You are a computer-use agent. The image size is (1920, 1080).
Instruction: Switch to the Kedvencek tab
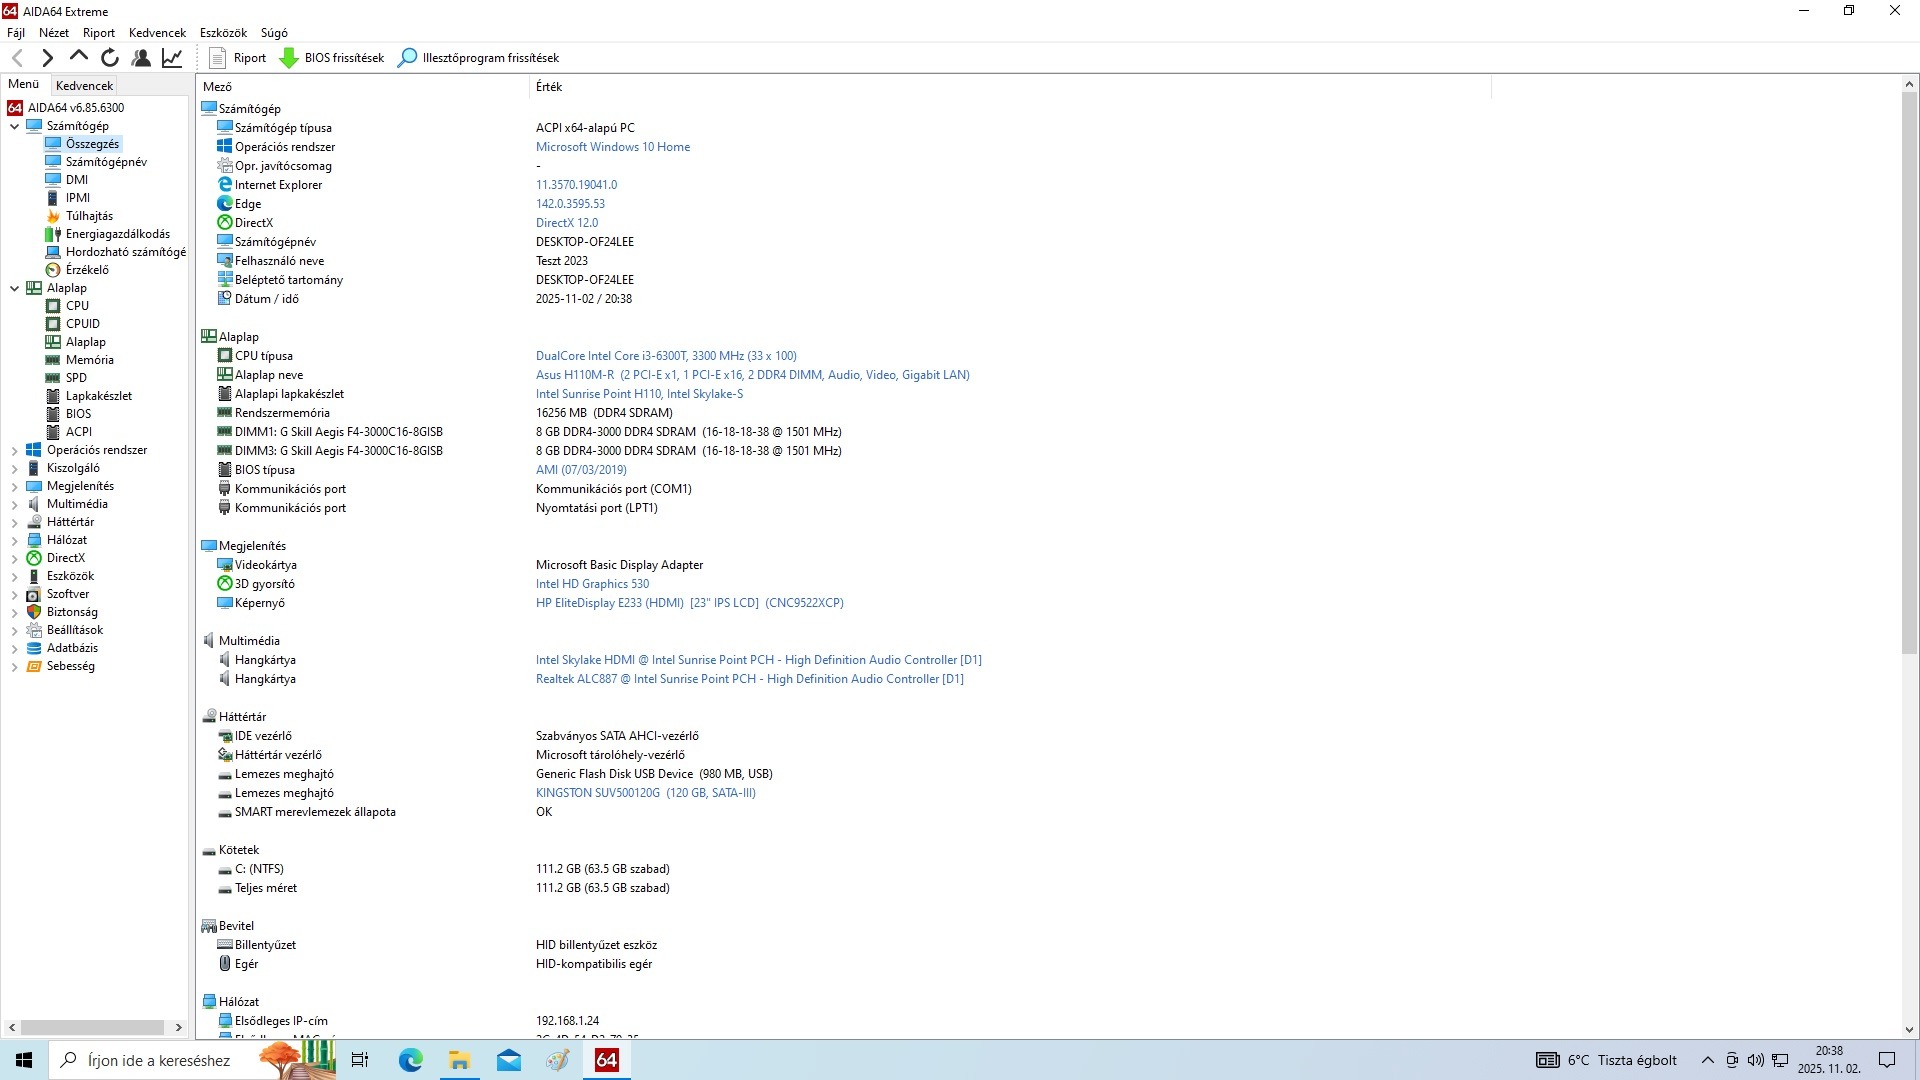[85, 86]
